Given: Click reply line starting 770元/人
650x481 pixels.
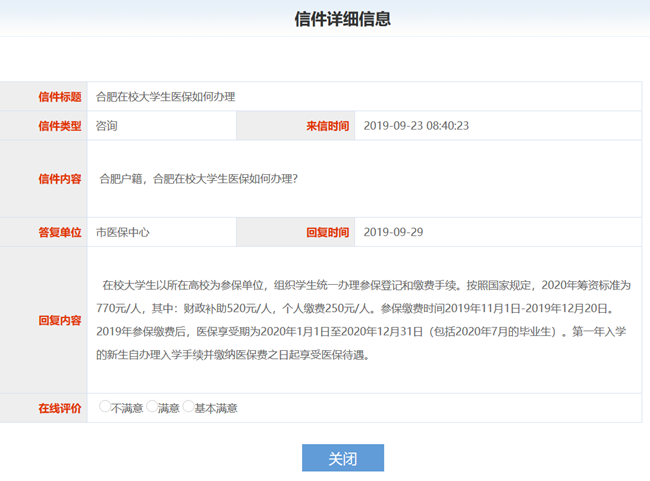Looking at the screenshot, I should pyautogui.click(x=357, y=309).
